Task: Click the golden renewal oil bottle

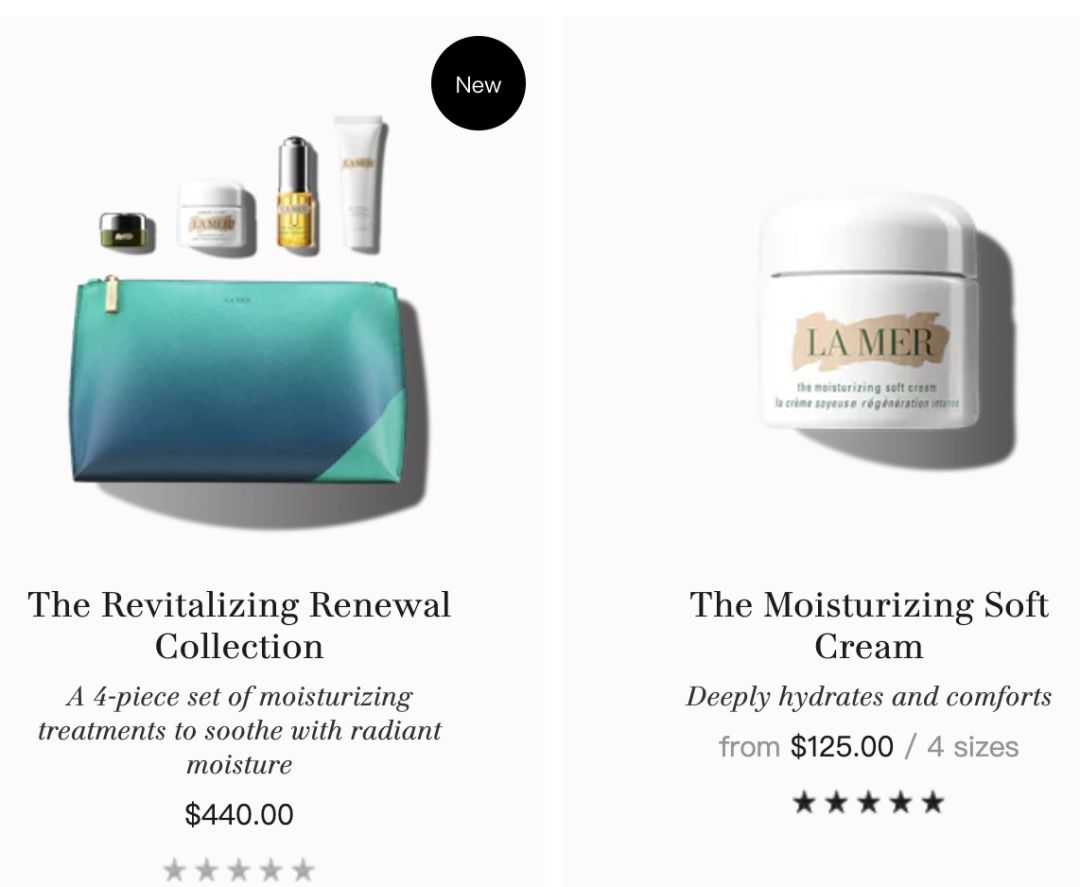Action: pos(295,192)
